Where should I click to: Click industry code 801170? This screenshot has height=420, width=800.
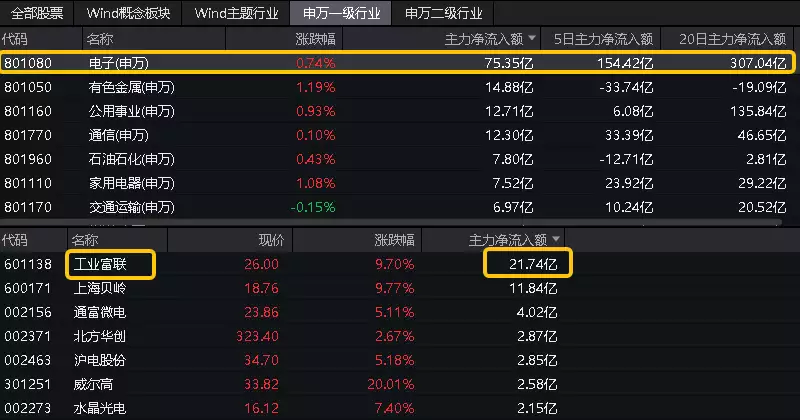[28, 207]
